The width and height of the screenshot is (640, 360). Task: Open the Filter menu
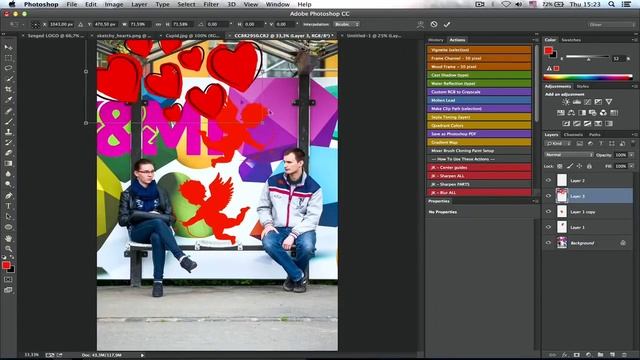point(211,4)
